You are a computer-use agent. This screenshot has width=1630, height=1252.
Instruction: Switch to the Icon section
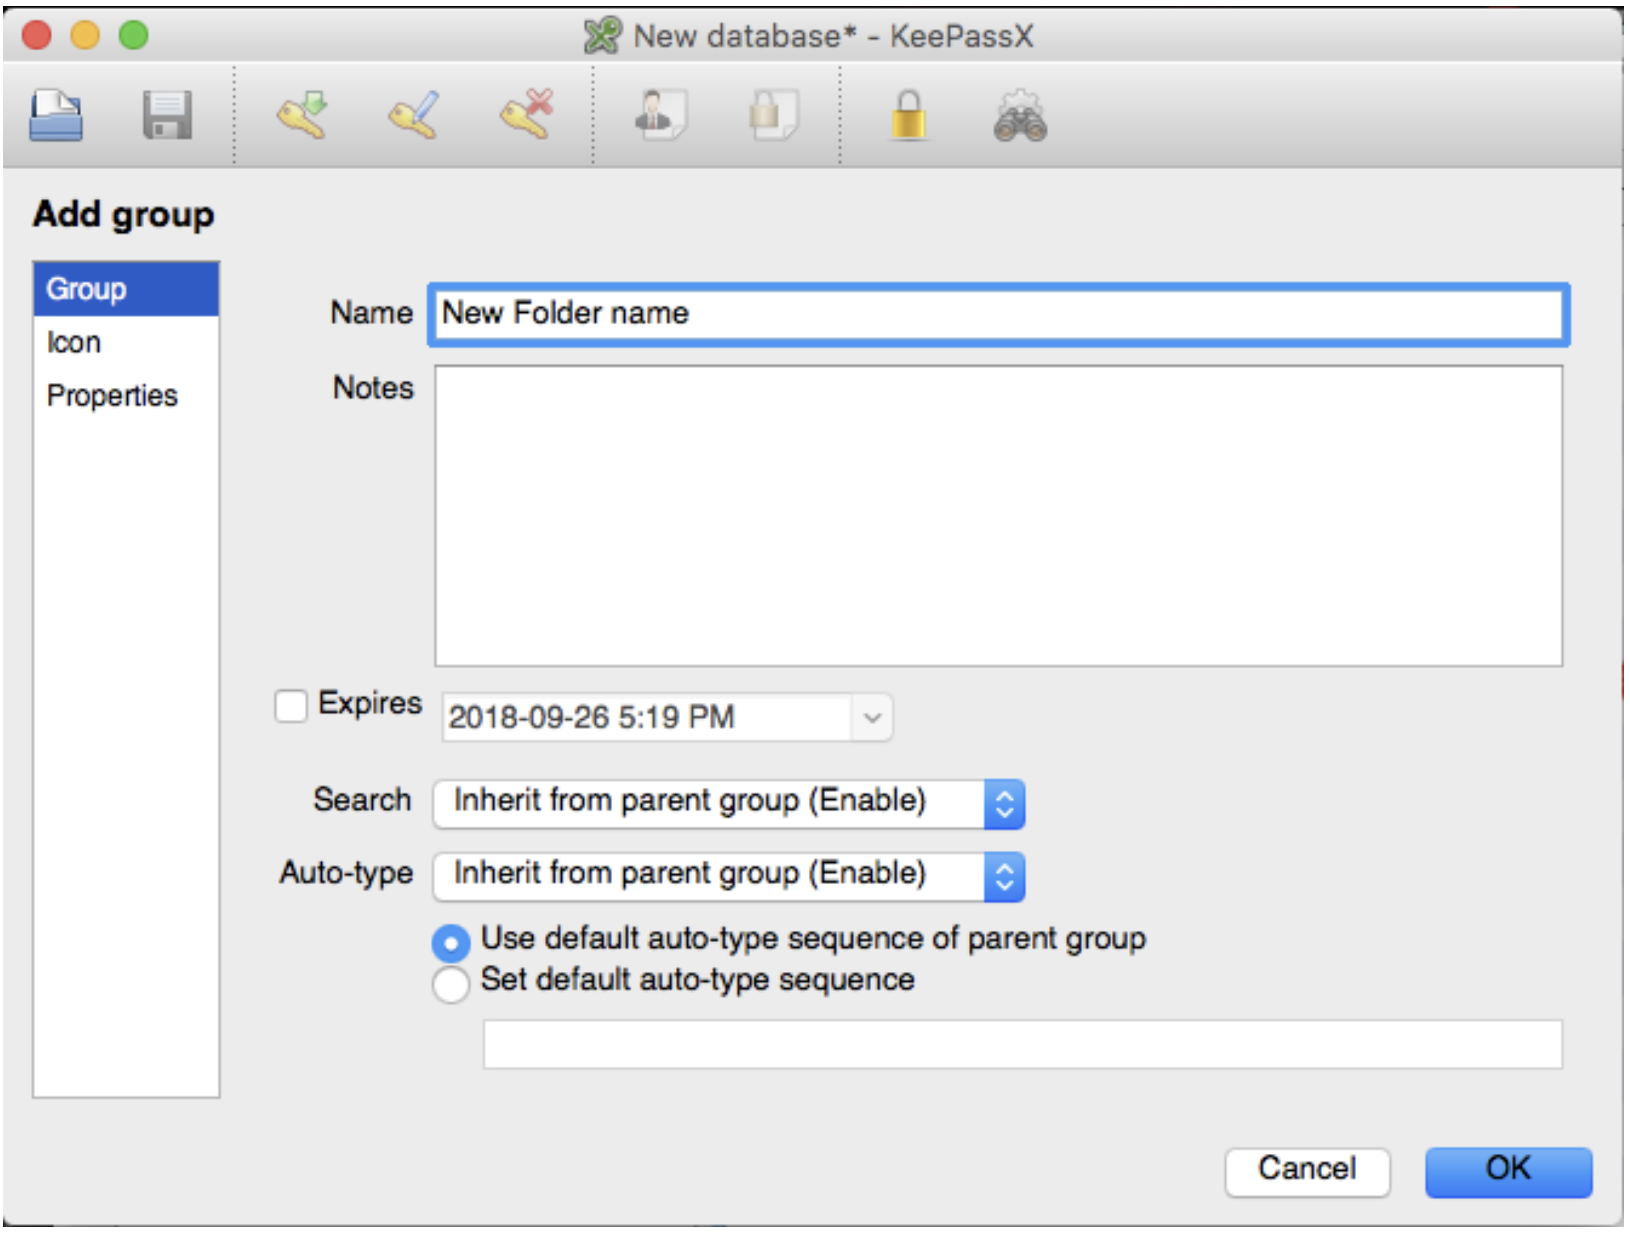click(x=74, y=343)
